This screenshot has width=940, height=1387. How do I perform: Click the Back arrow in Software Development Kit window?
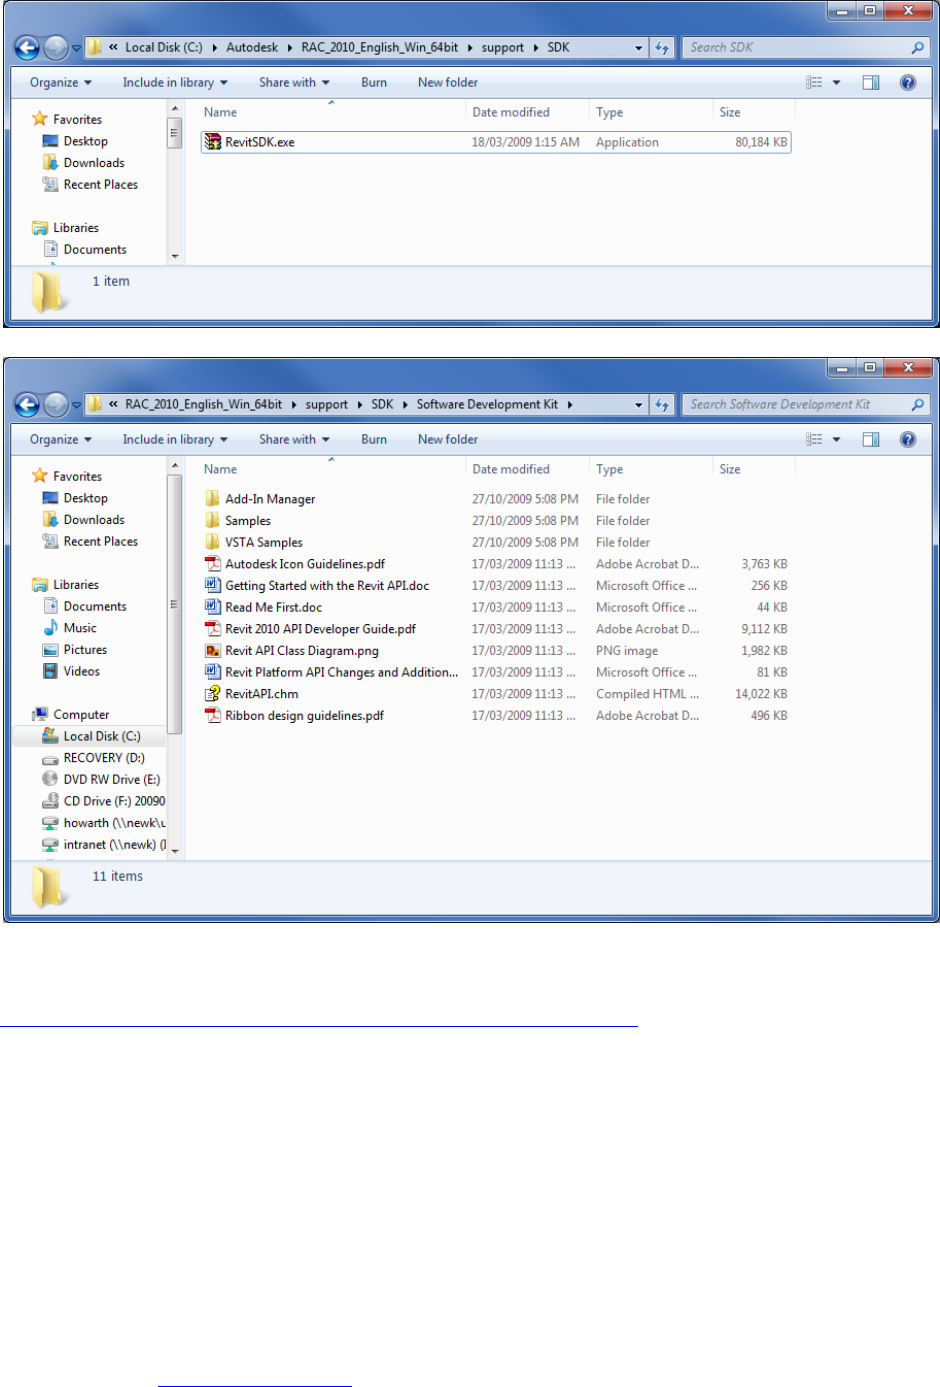click(x=28, y=404)
